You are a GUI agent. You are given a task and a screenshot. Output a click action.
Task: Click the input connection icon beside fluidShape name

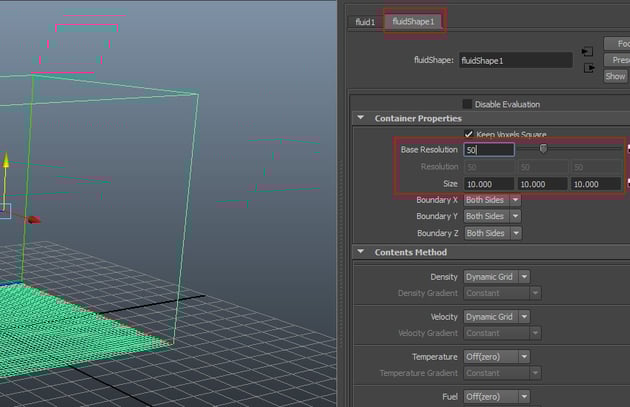coord(587,49)
